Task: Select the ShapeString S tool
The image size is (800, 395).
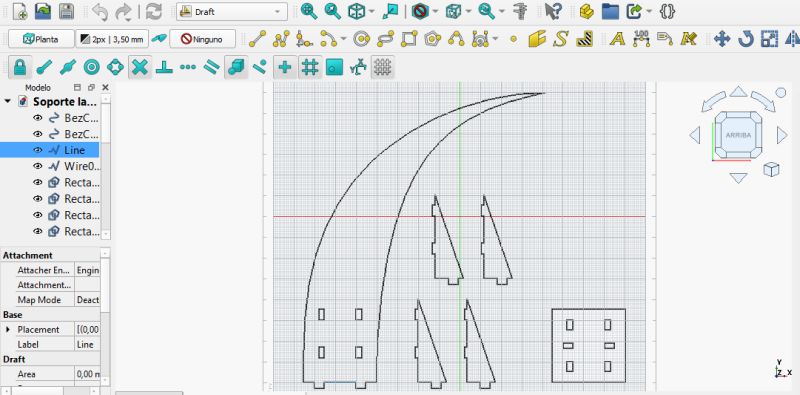Action: [561, 39]
